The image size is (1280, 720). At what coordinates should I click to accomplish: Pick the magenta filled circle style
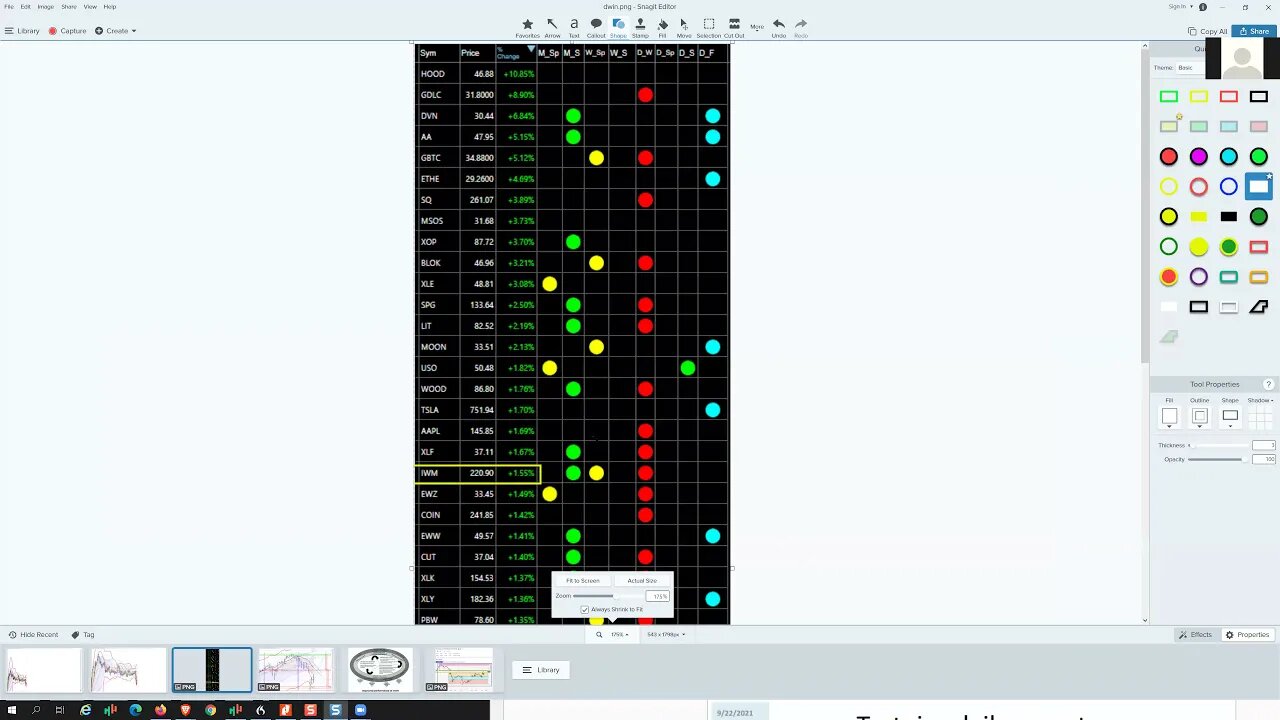pyautogui.click(x=1199, y=157)
